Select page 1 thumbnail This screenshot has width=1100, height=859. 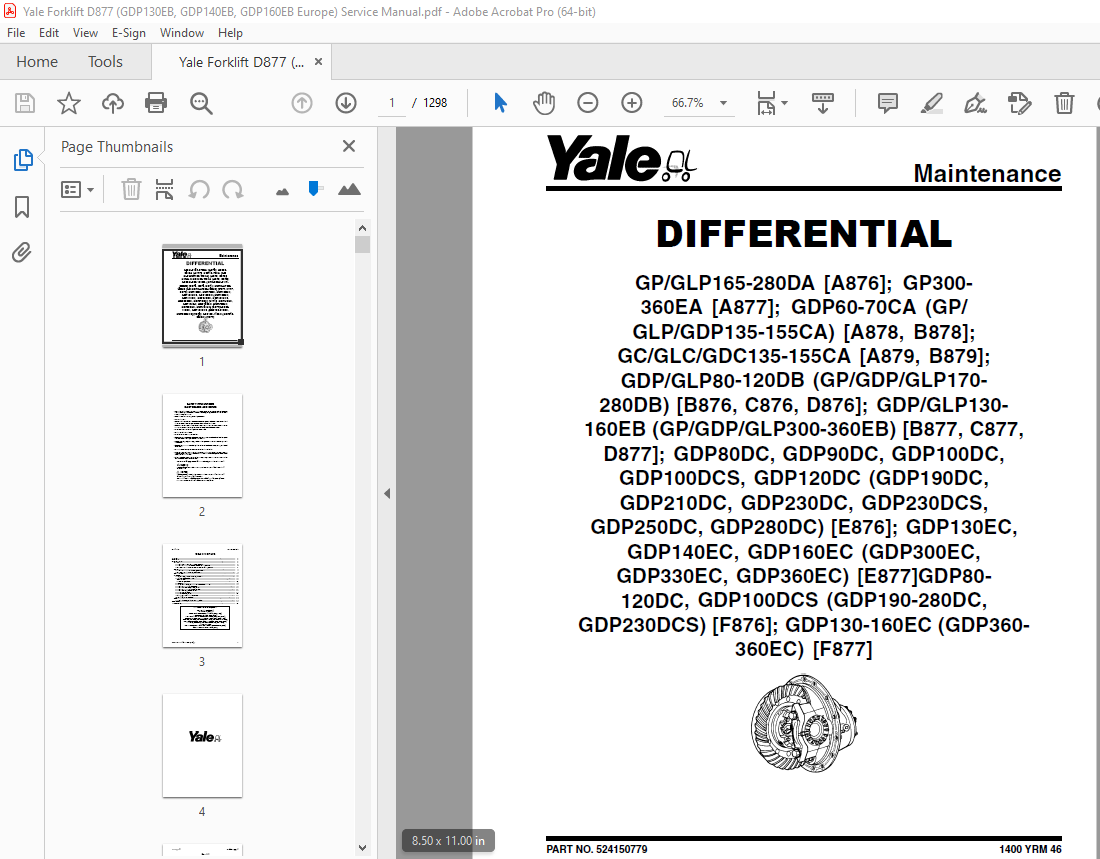coord(202,295)
